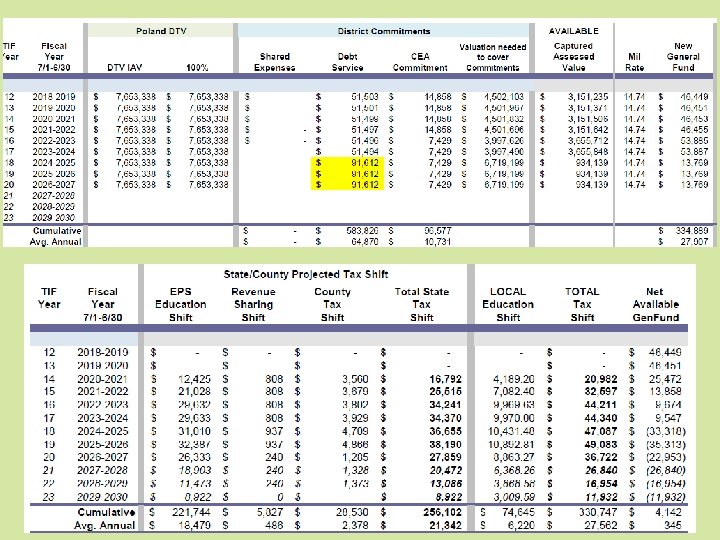
Task: Click Total State Tax Shift value 27,859
Action: pyautogui.click(x=445, y=457)
